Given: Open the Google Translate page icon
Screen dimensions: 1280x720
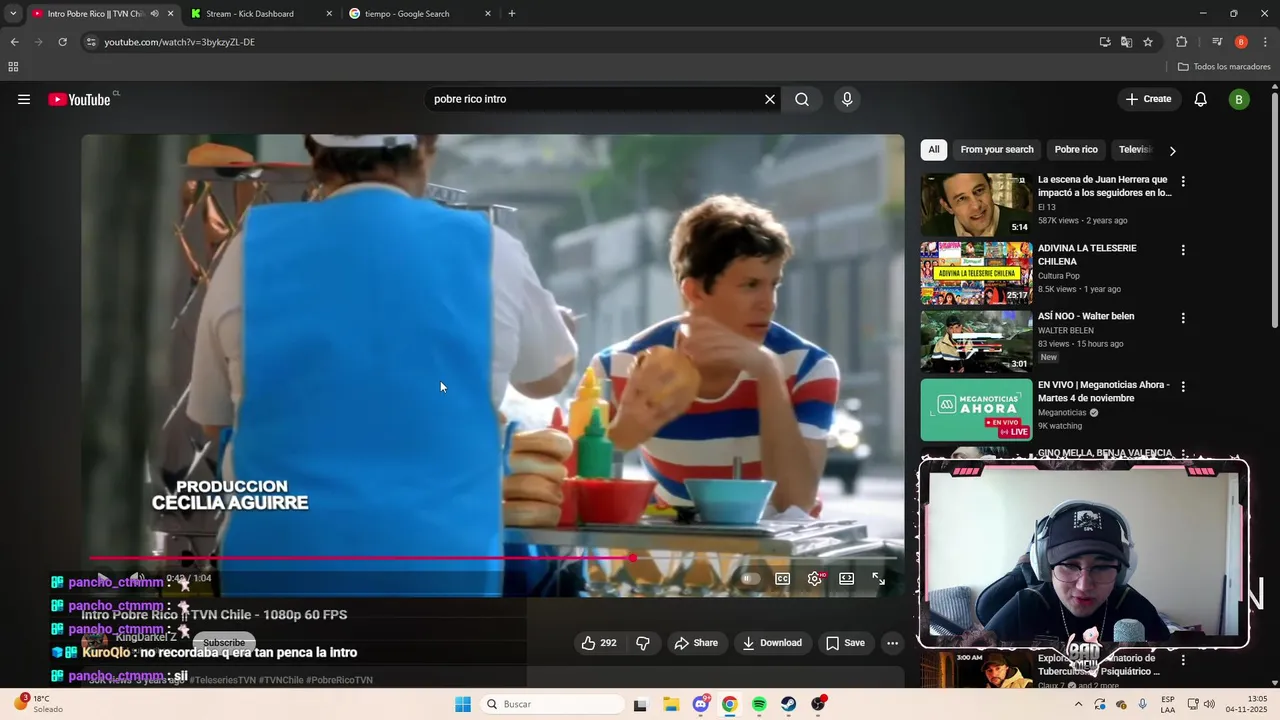Looking at the screenshot, I should (1126, 42).
